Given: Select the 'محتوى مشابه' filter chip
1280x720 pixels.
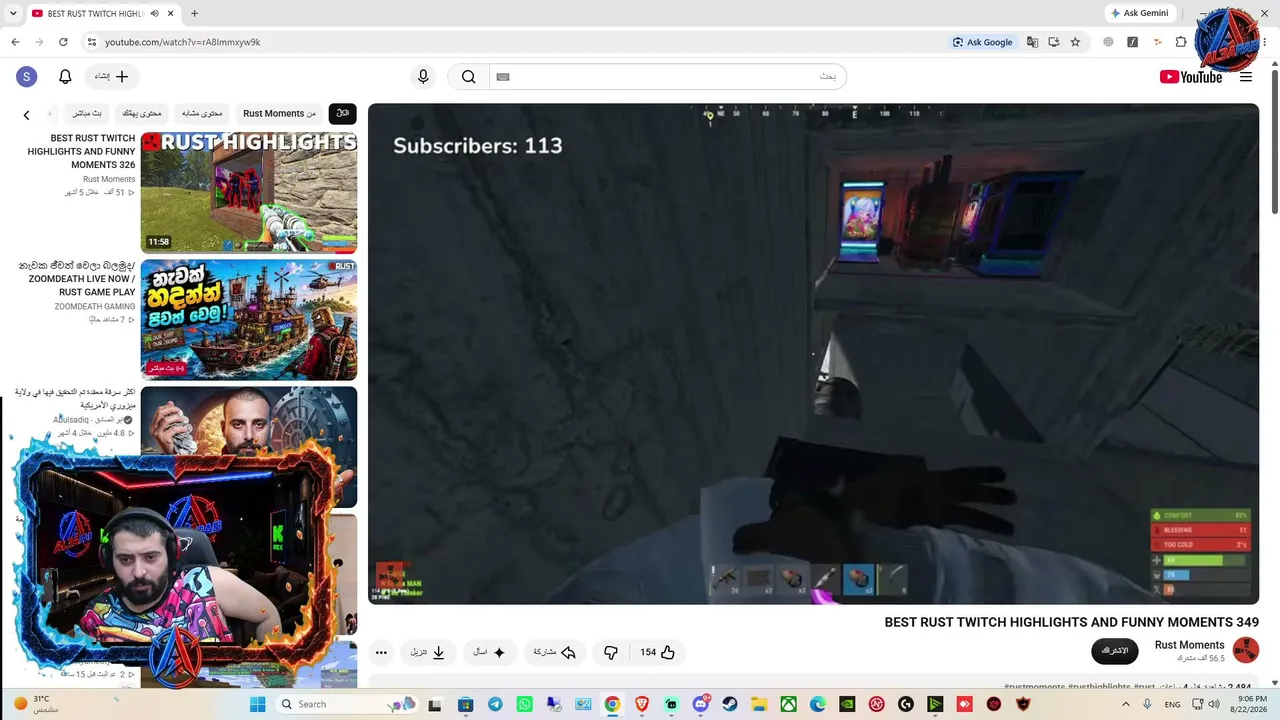Looking at the screenshot, I should (x=202, y=114).
